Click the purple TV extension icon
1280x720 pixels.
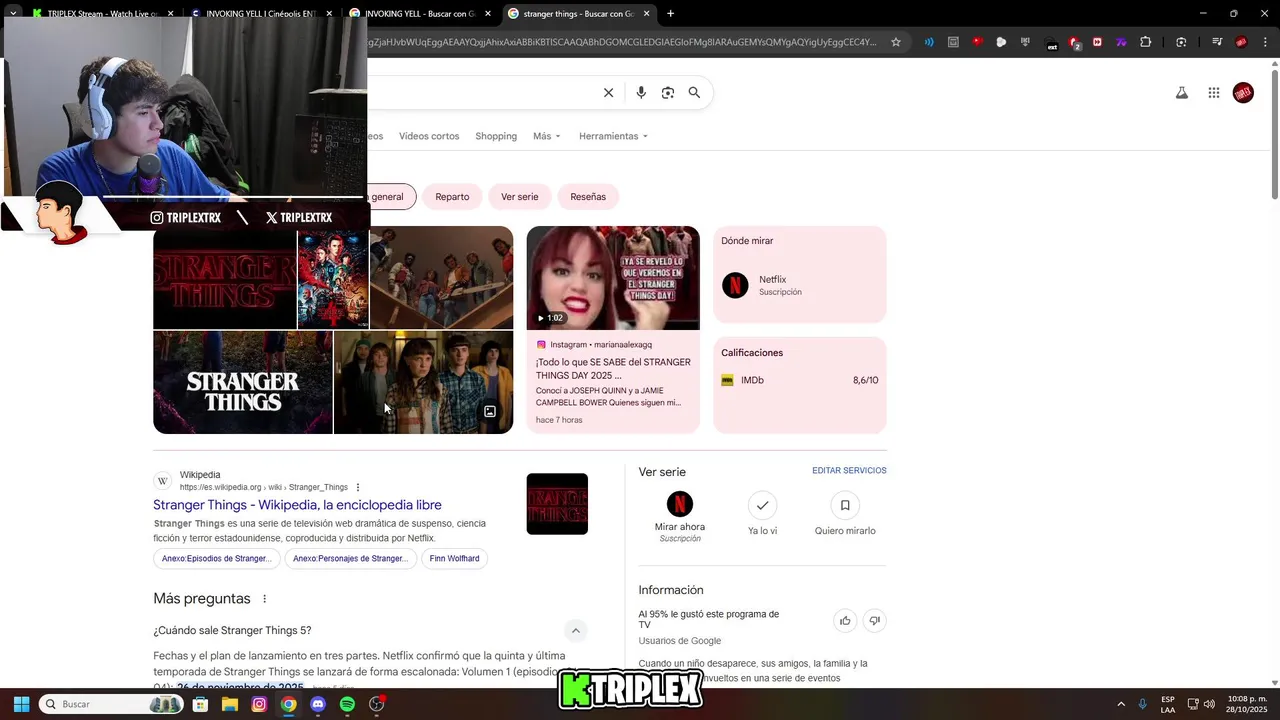1121,42
